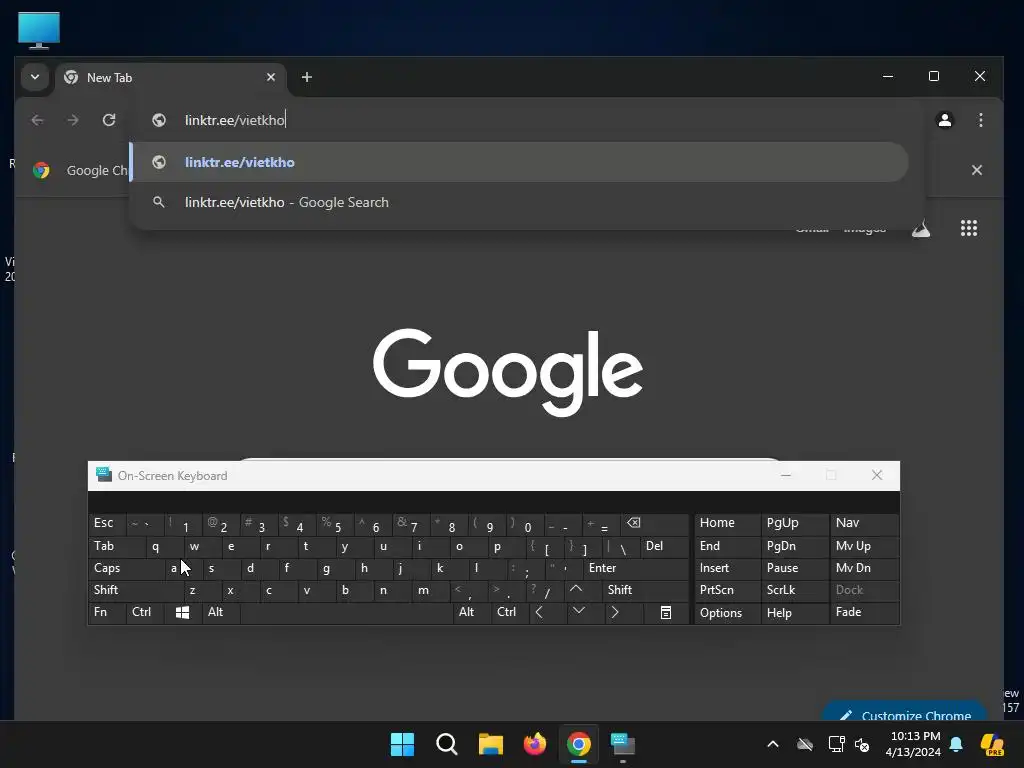Click the Fade key on keyboard
This screenshot has height=768, width=1024.
(x=864, y=613)
